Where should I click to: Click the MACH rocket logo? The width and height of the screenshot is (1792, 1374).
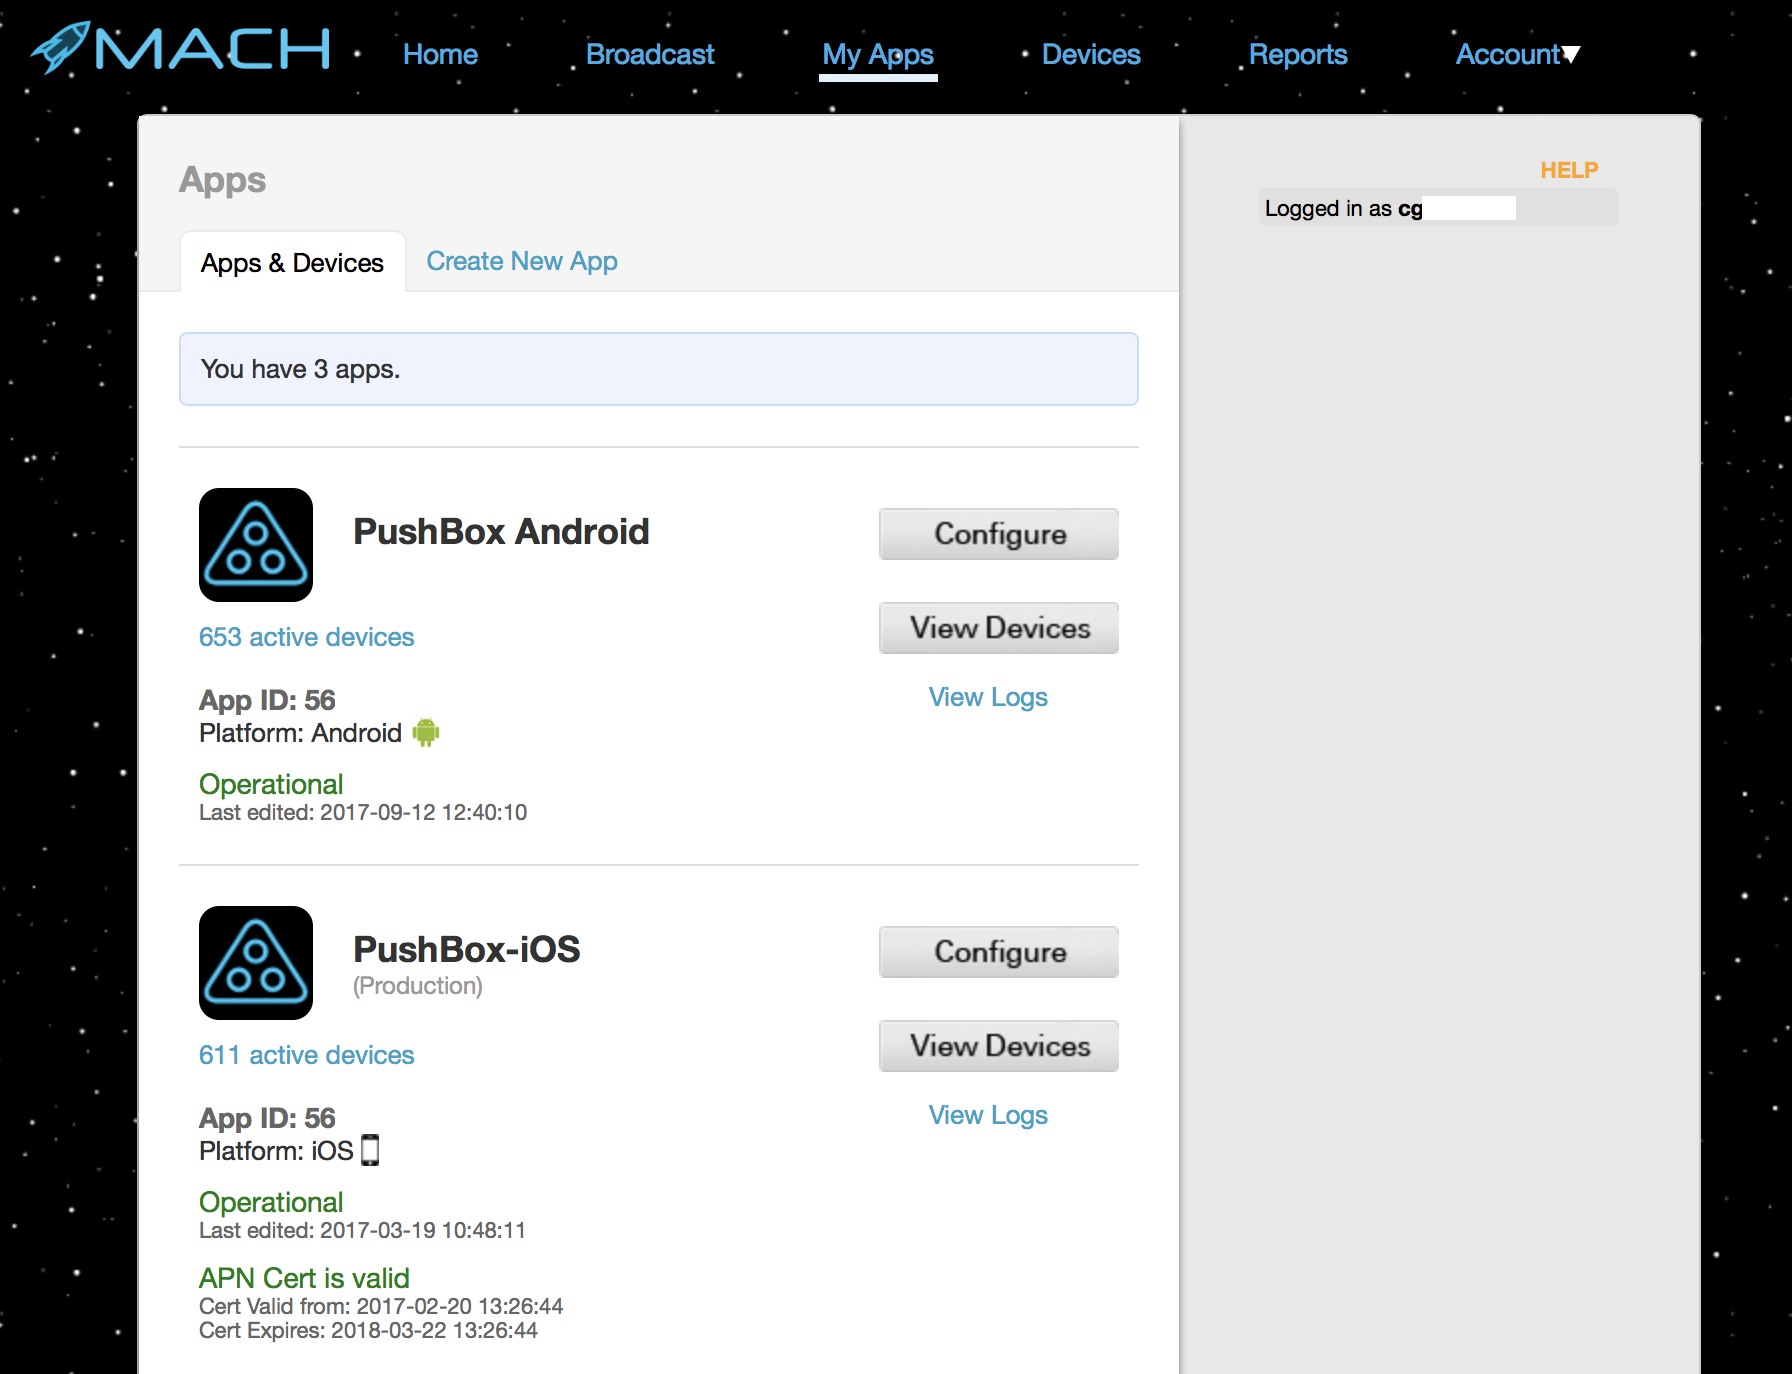click(x=181, y=47)
